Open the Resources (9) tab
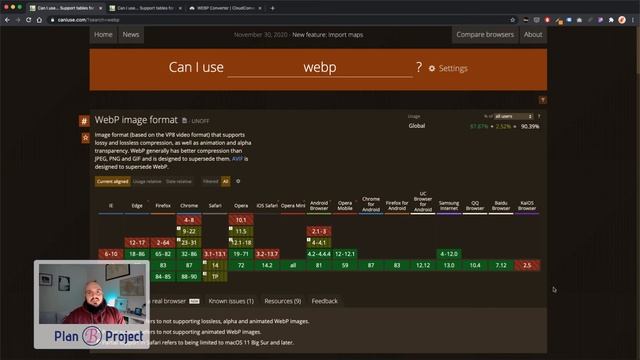The height and width of the screenshot is (360, 640). [x=282, y=301]
